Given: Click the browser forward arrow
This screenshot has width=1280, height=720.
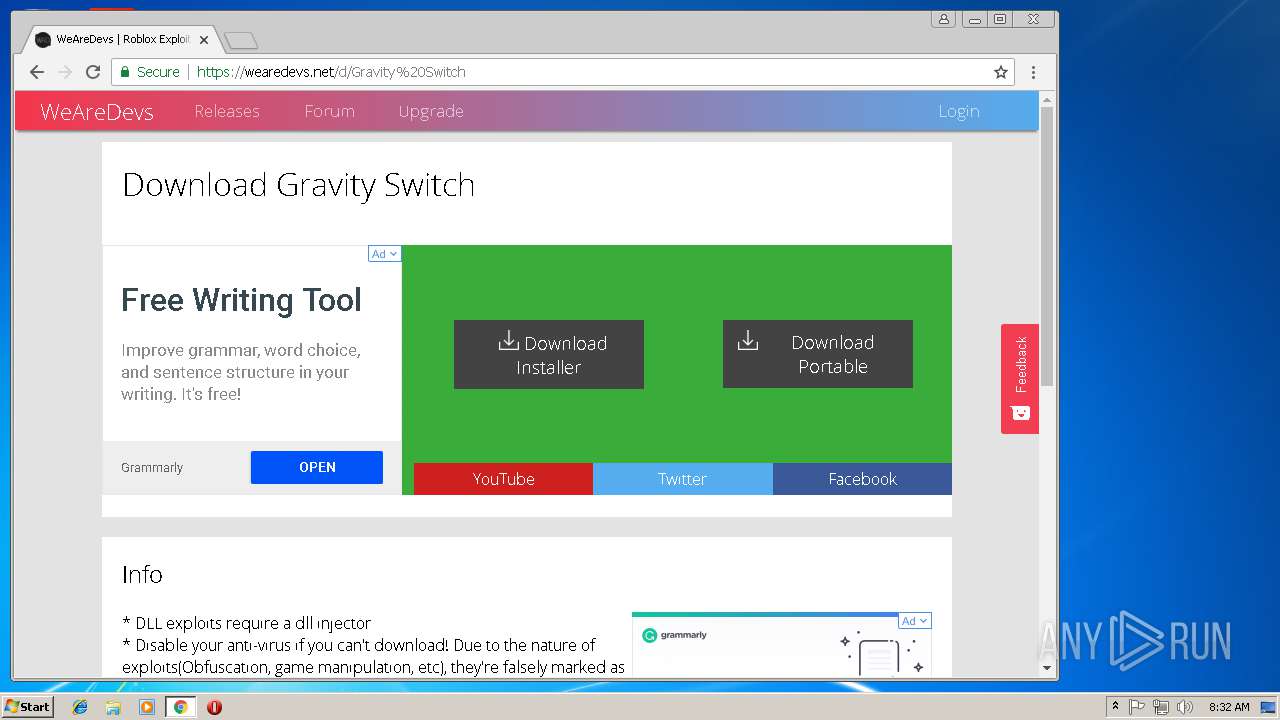Looking at the screenshot, I should 65,72.
